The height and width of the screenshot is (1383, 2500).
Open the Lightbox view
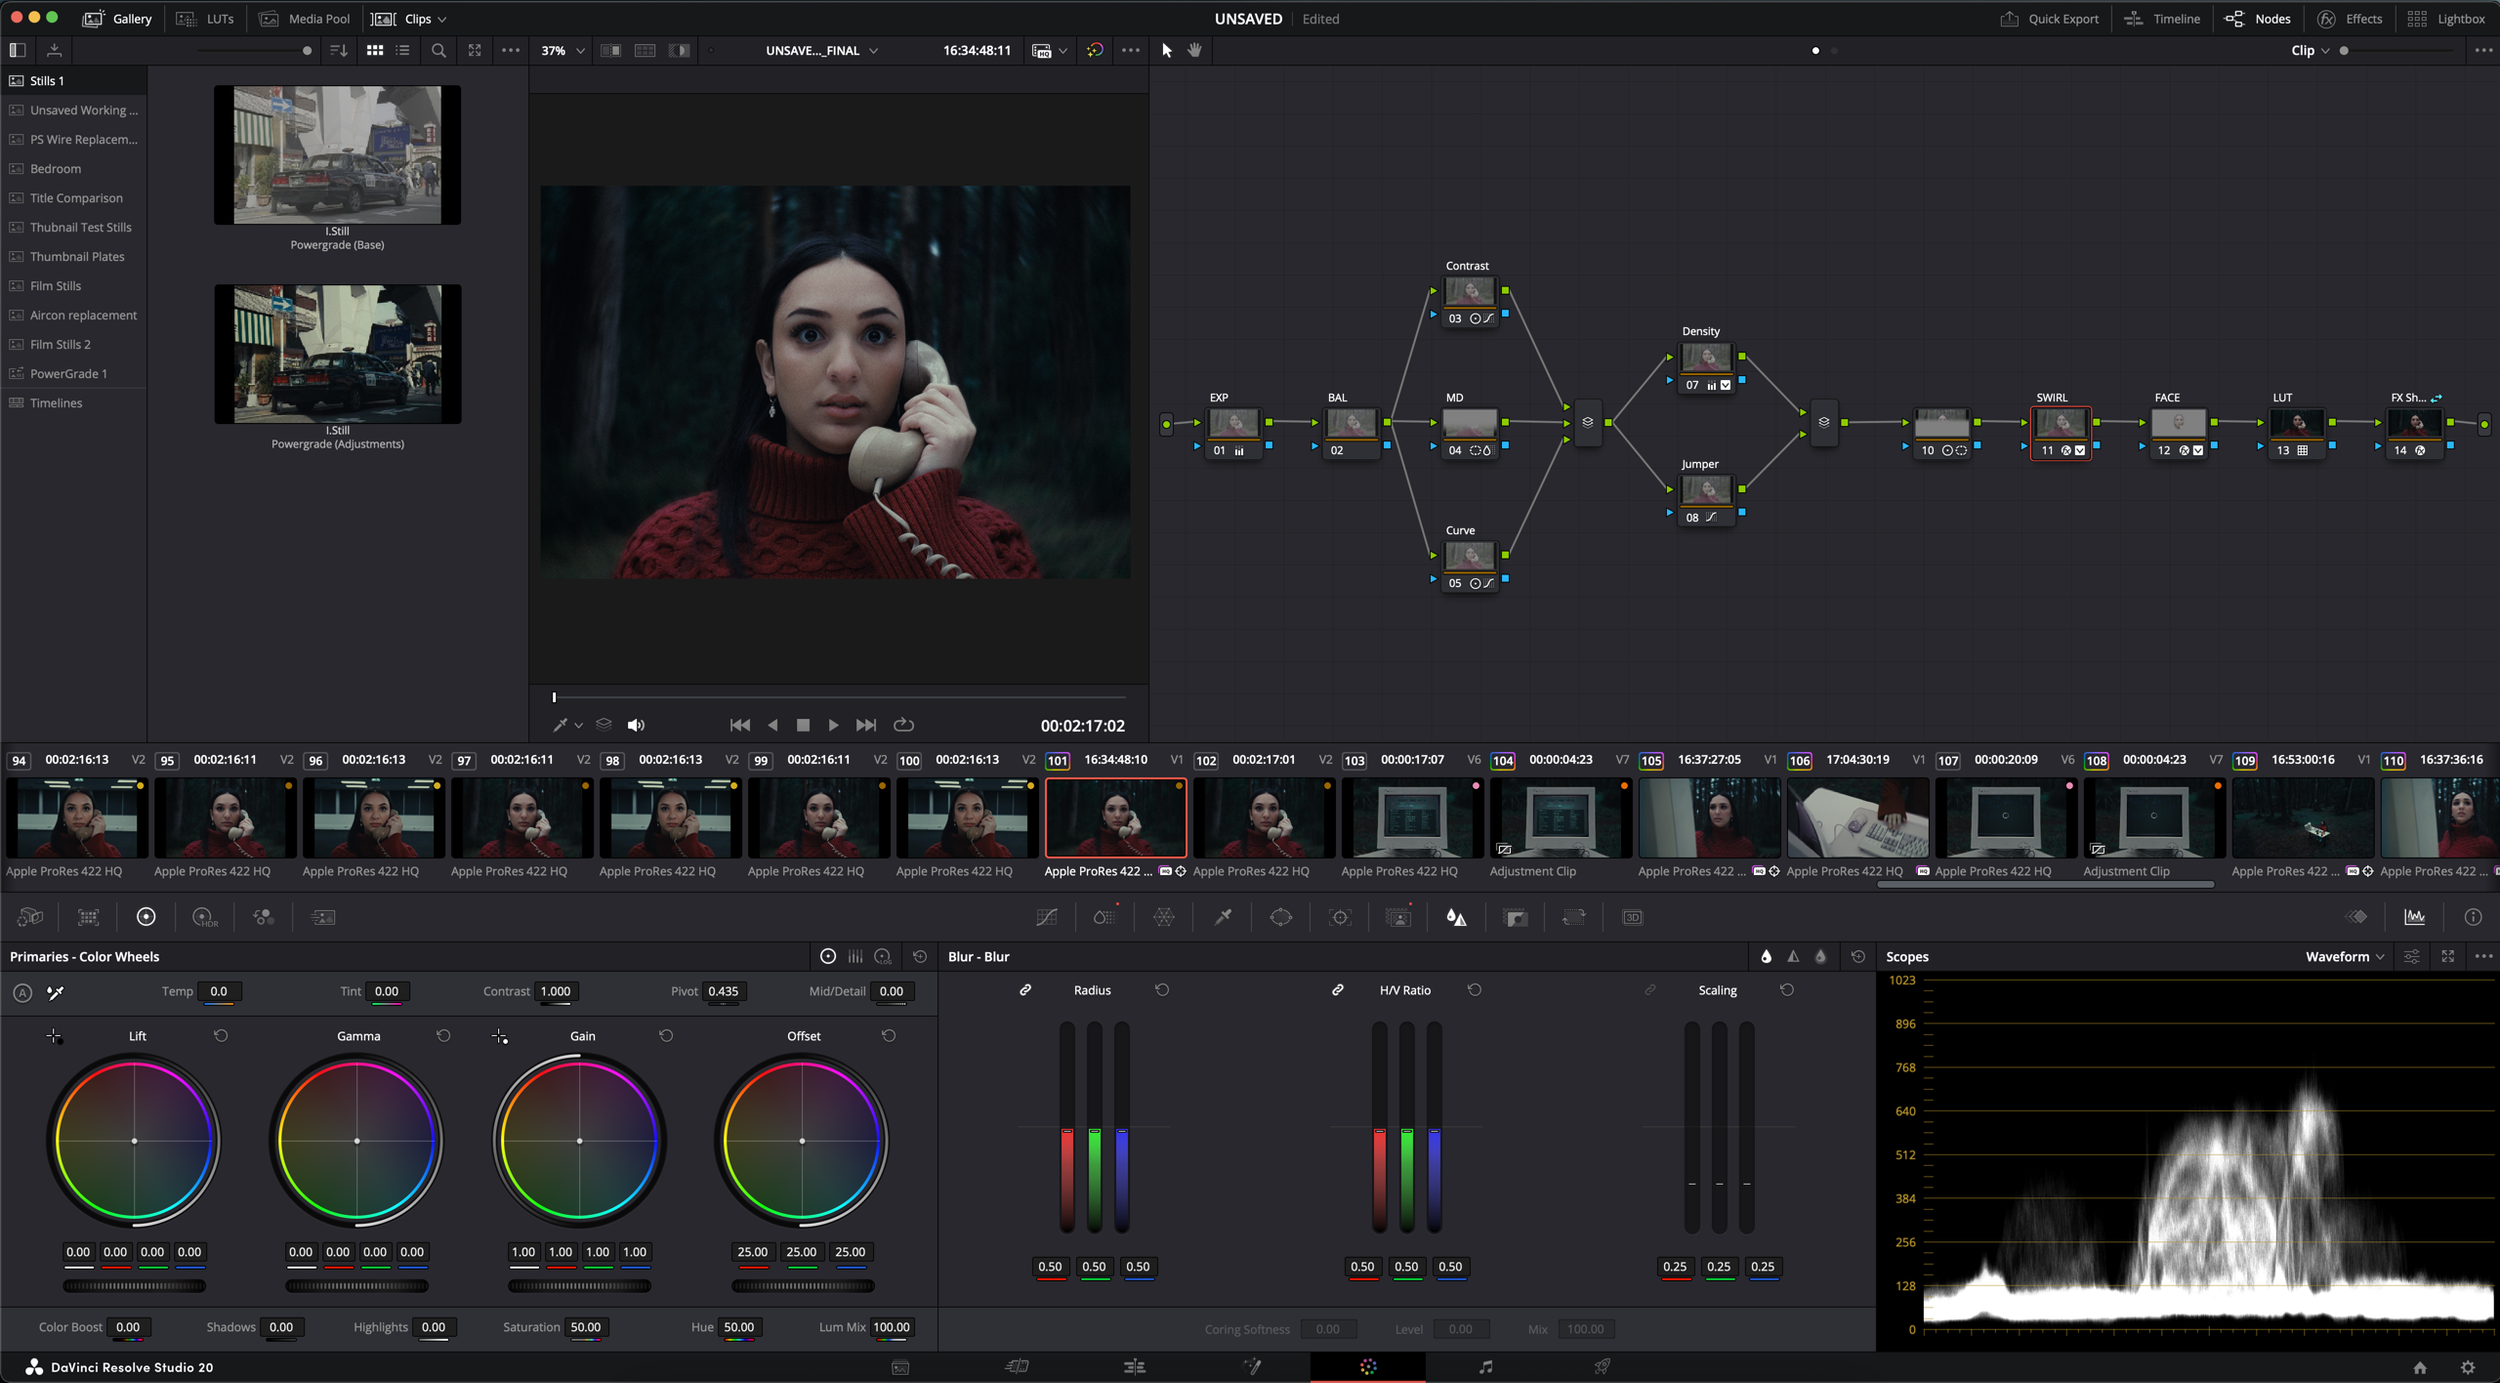coord(2446,19)
